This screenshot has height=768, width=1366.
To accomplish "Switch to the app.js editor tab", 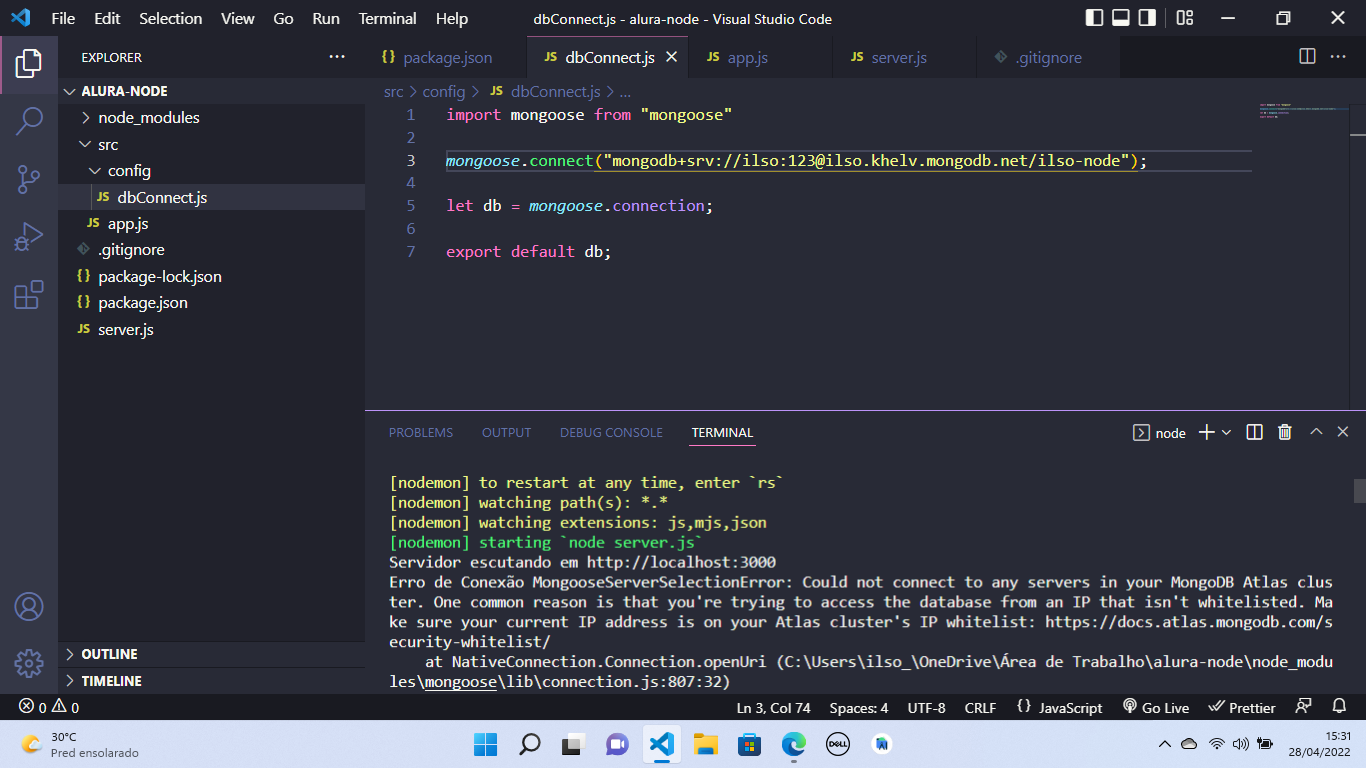I will pos(760,57).
